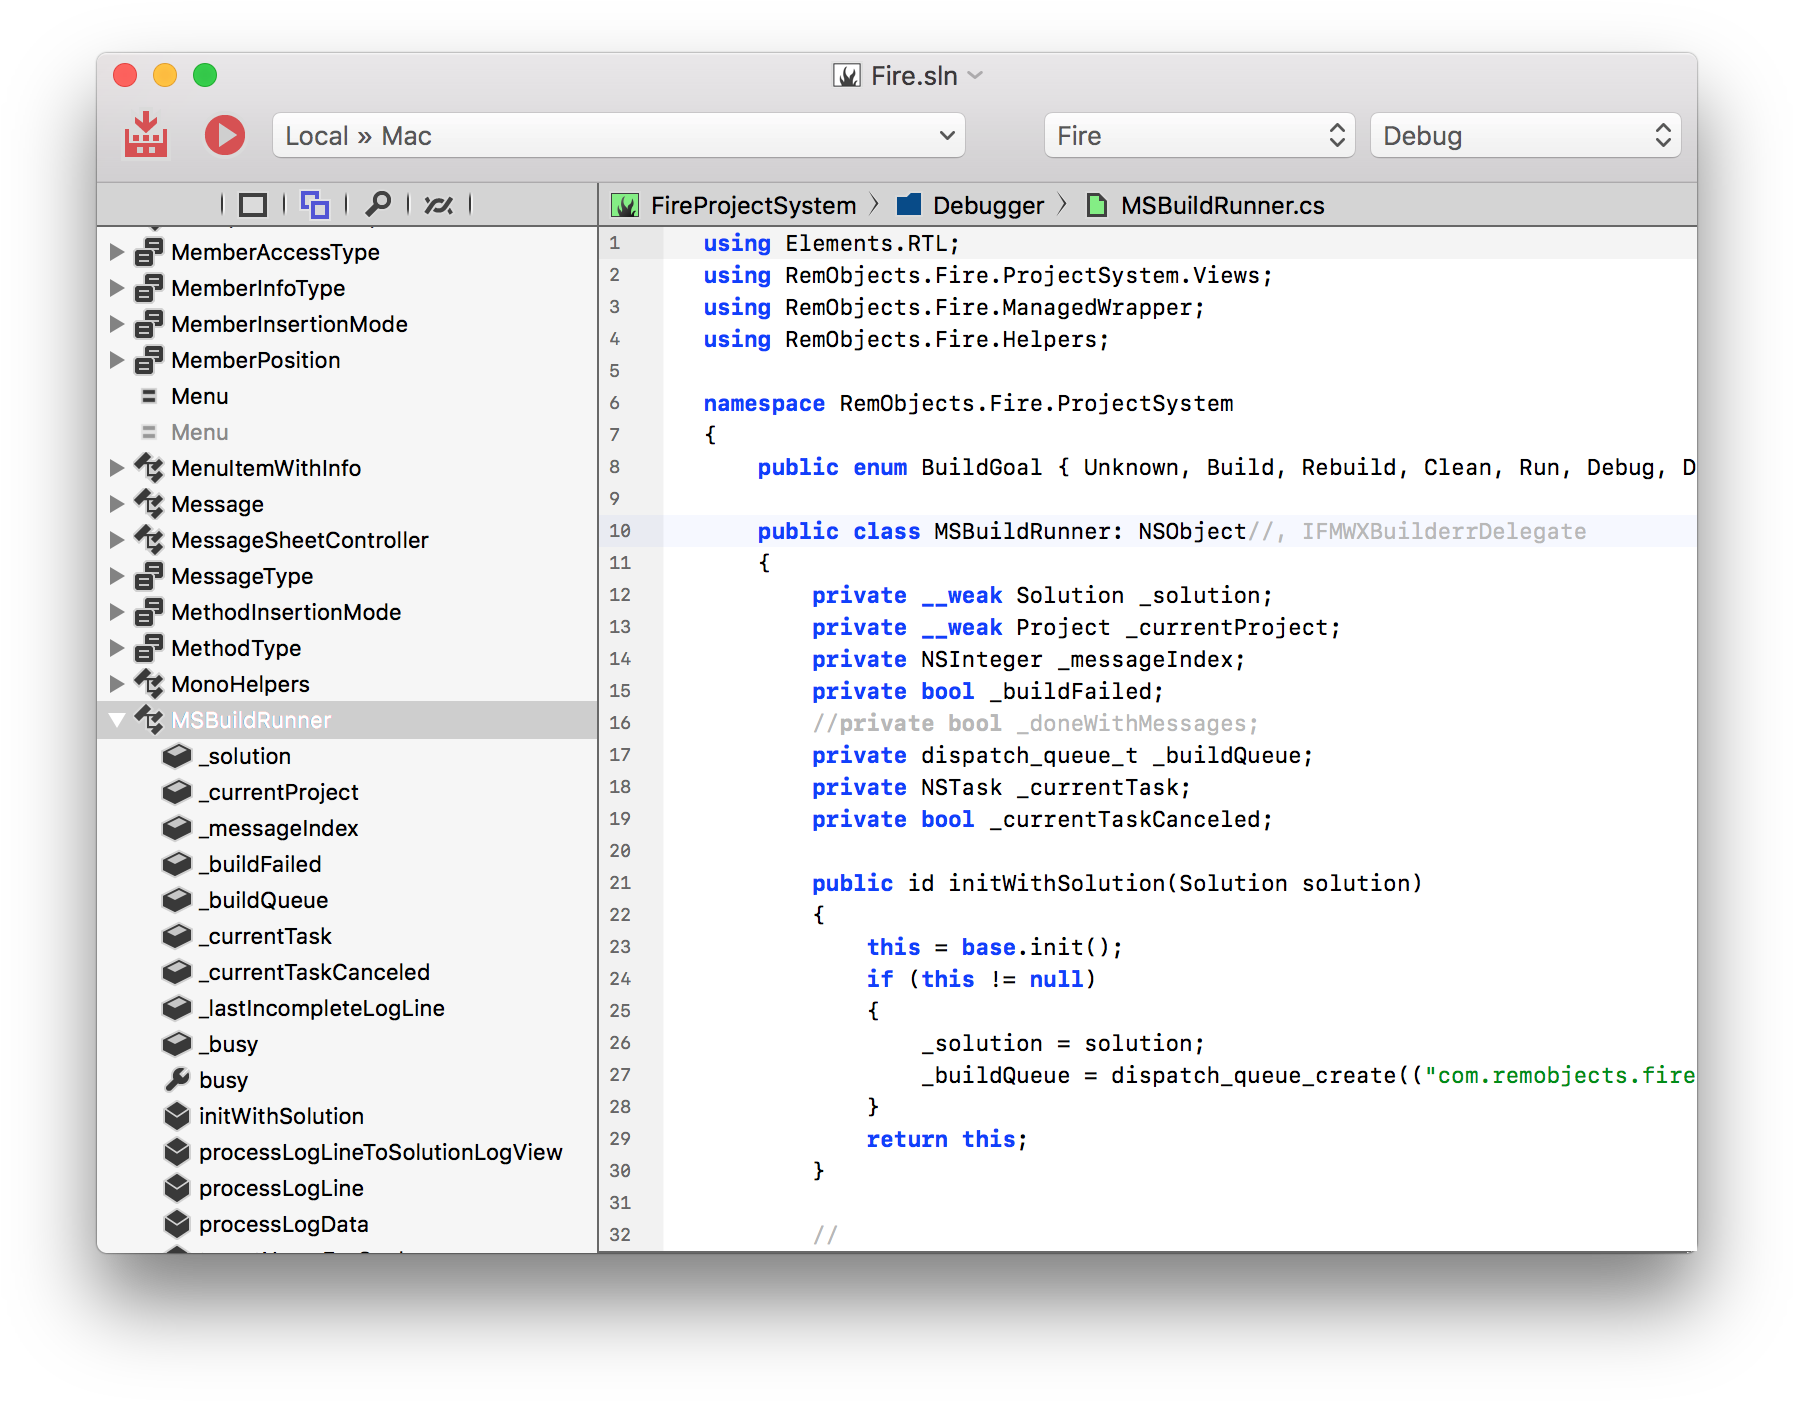Viewport: 1793px width, 1401px height.
Task: Click the Build icon in the toolbar
Action: (x=145, y=135)
